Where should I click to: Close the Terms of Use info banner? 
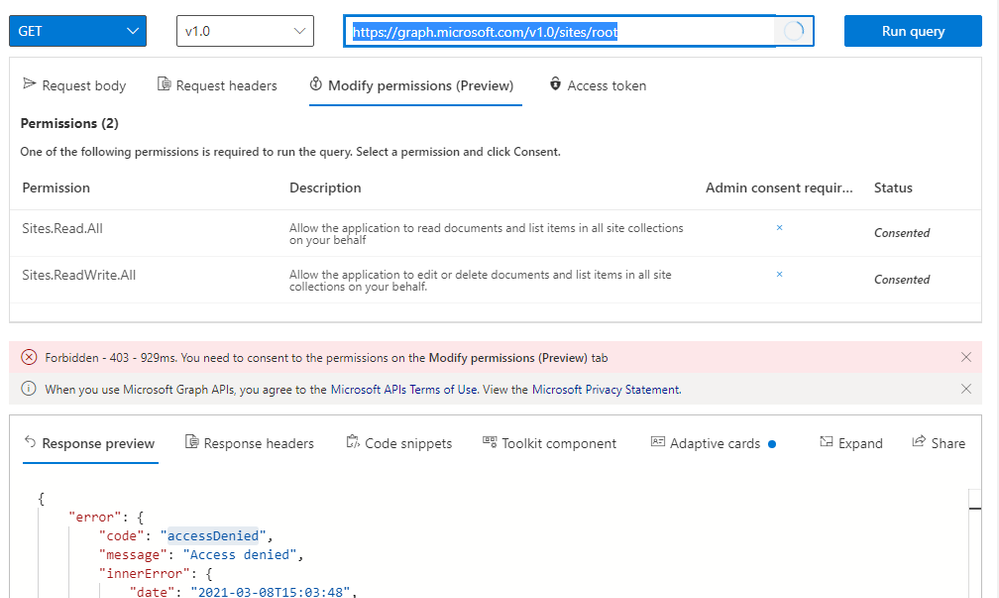tap(966, 389)
